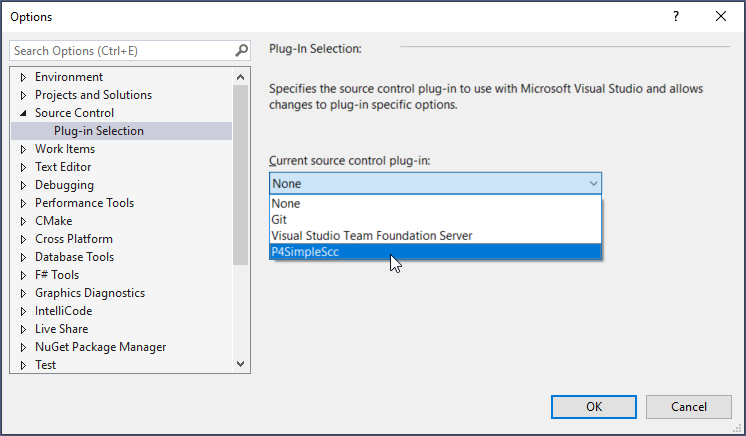Screen dimensions: 746x436
Task: Expand the Performance Tools arrow
Action: click(23, 203)
